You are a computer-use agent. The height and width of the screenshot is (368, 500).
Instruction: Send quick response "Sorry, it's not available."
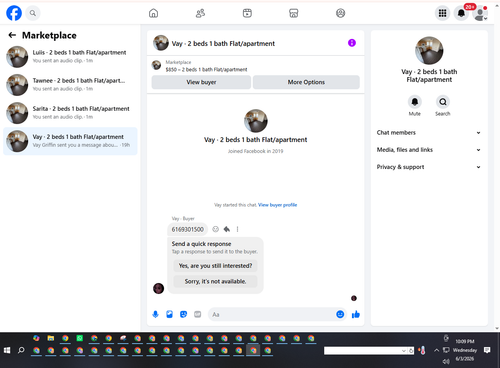(215, 281)
